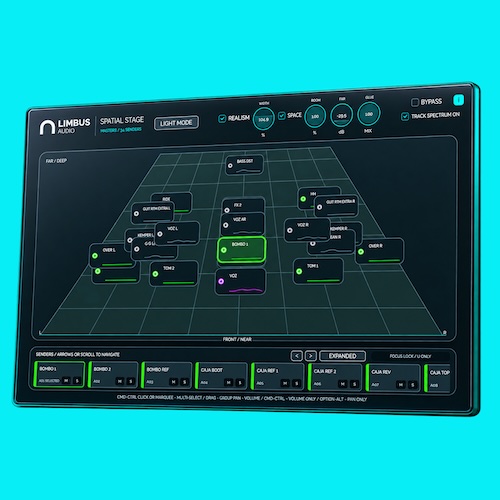Screen dimensions: 500x500
Task: Select the FX 2 node on stage
Action: [x=244, y=205]
